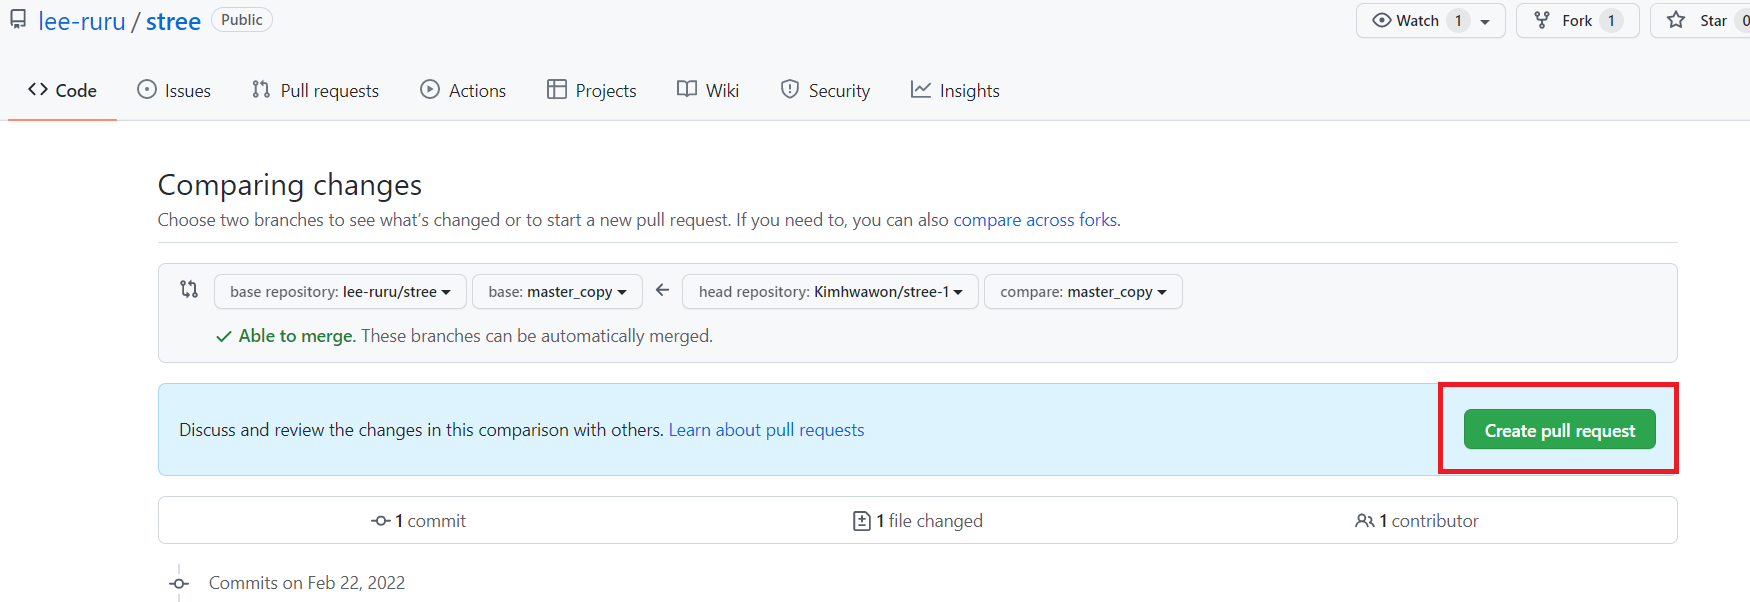The width and height of the screenshot is (1750, 602).
Task: Click the Able to merge status text
Action: coord(297,336)
